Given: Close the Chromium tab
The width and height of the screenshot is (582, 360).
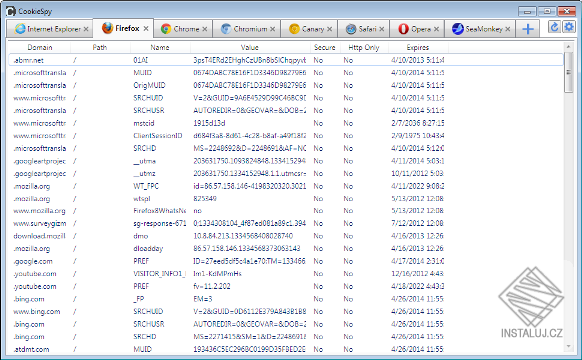Looking at the screenshot, I should click(272, 29).
